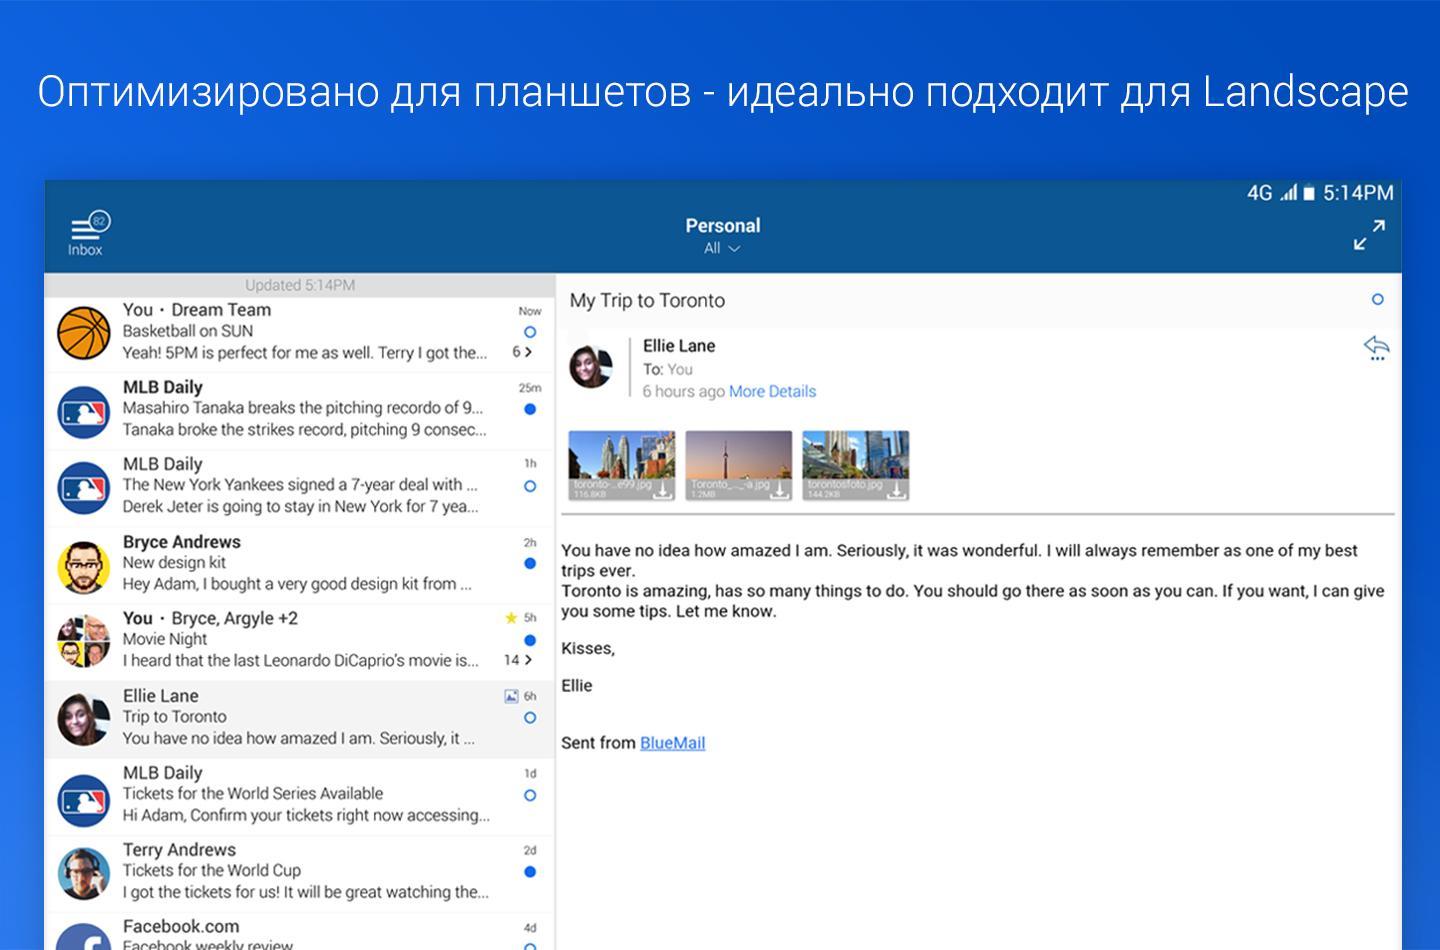1440x950 pixels.
Task: Click the star on Movie Night email
Action: point(511,618)
